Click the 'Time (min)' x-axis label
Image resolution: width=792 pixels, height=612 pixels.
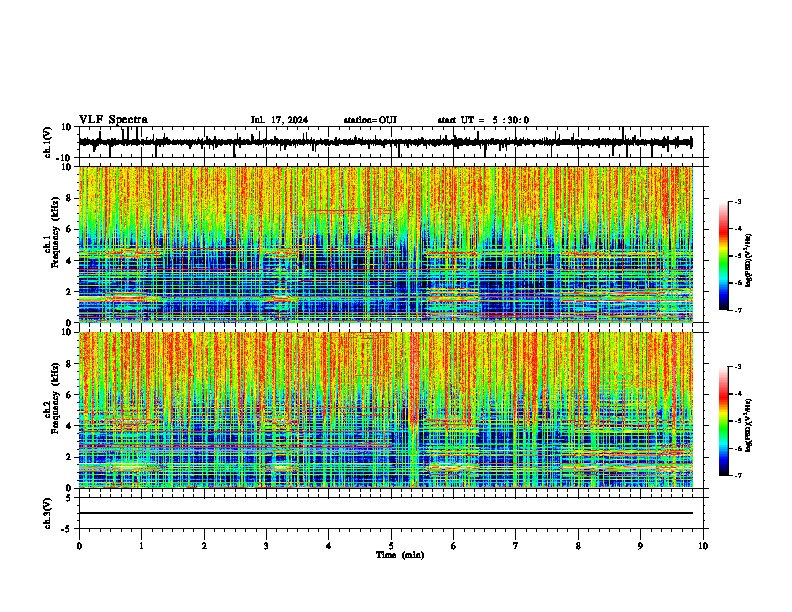click(400, 555)
